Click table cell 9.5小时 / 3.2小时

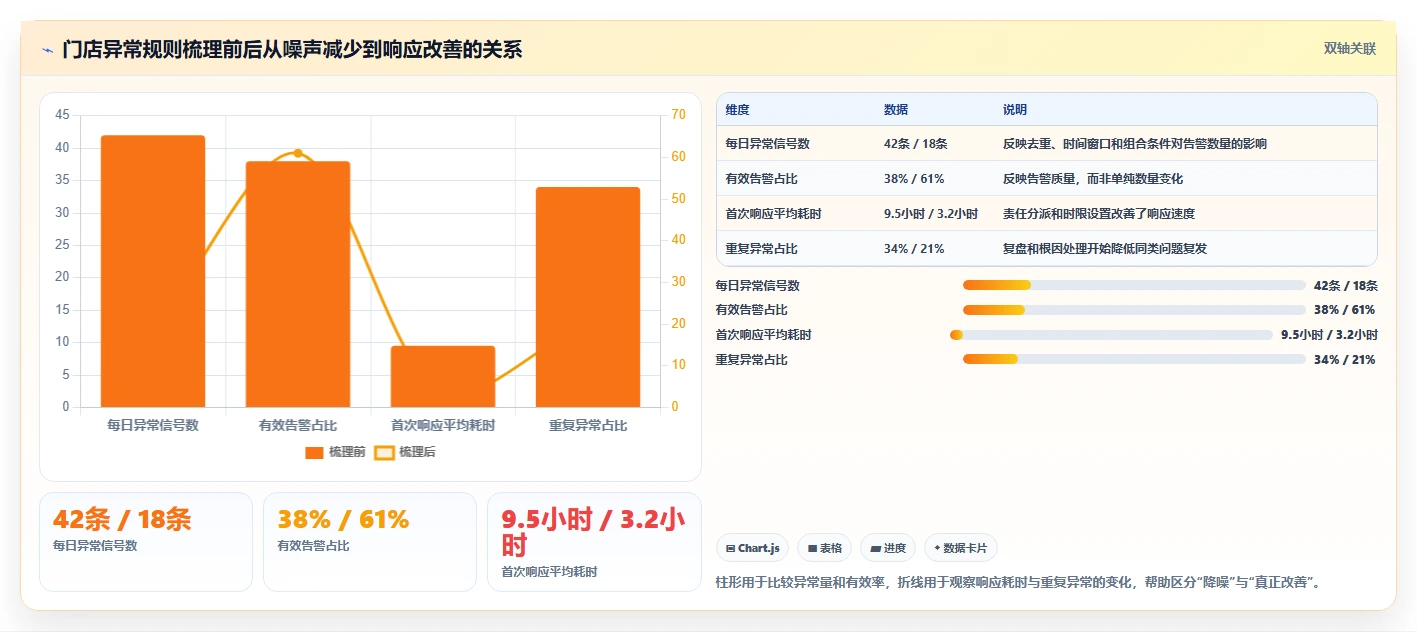(931, 214)
